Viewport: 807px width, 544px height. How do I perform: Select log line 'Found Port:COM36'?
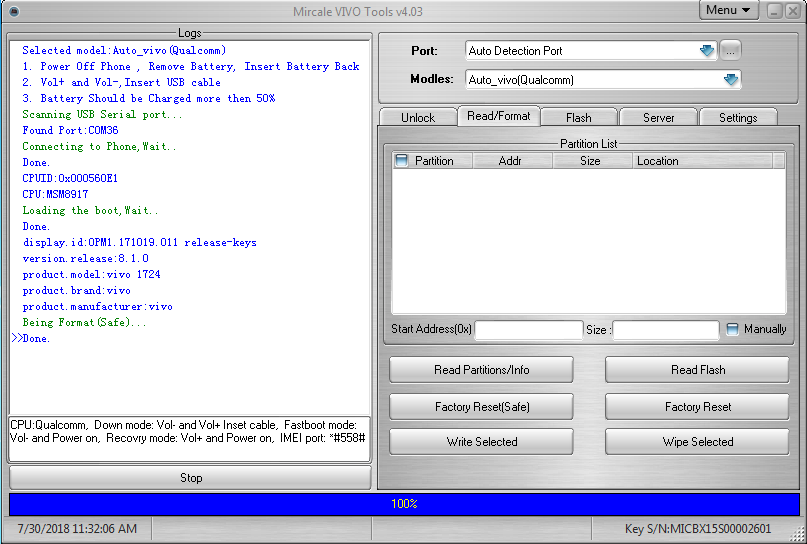pyautogui.click(x=71, y=130)
